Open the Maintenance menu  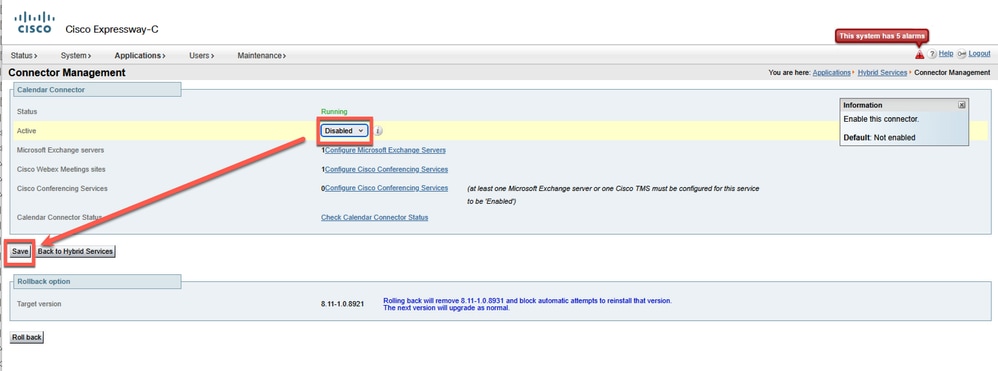[x=262, y=55]
